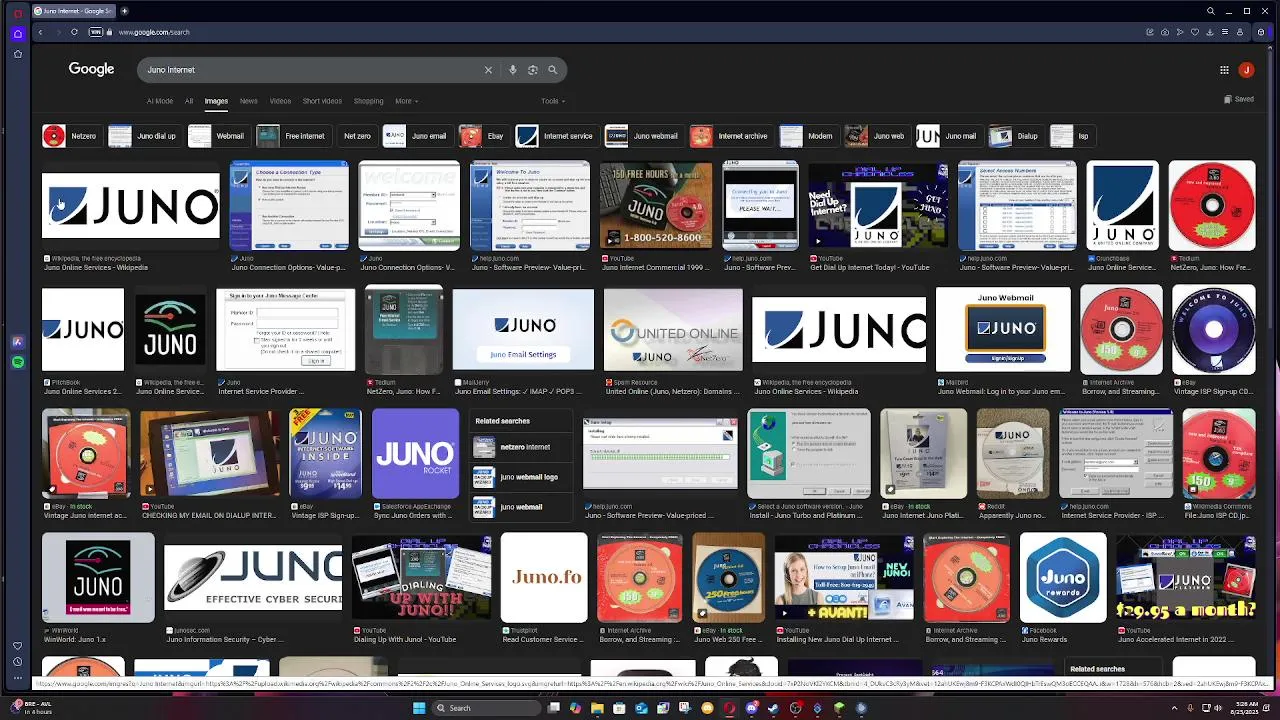The width and height of the screenshot is (1280, 720).
Task: Open the Juno Rocket purple image result
Action: [415, 454]
